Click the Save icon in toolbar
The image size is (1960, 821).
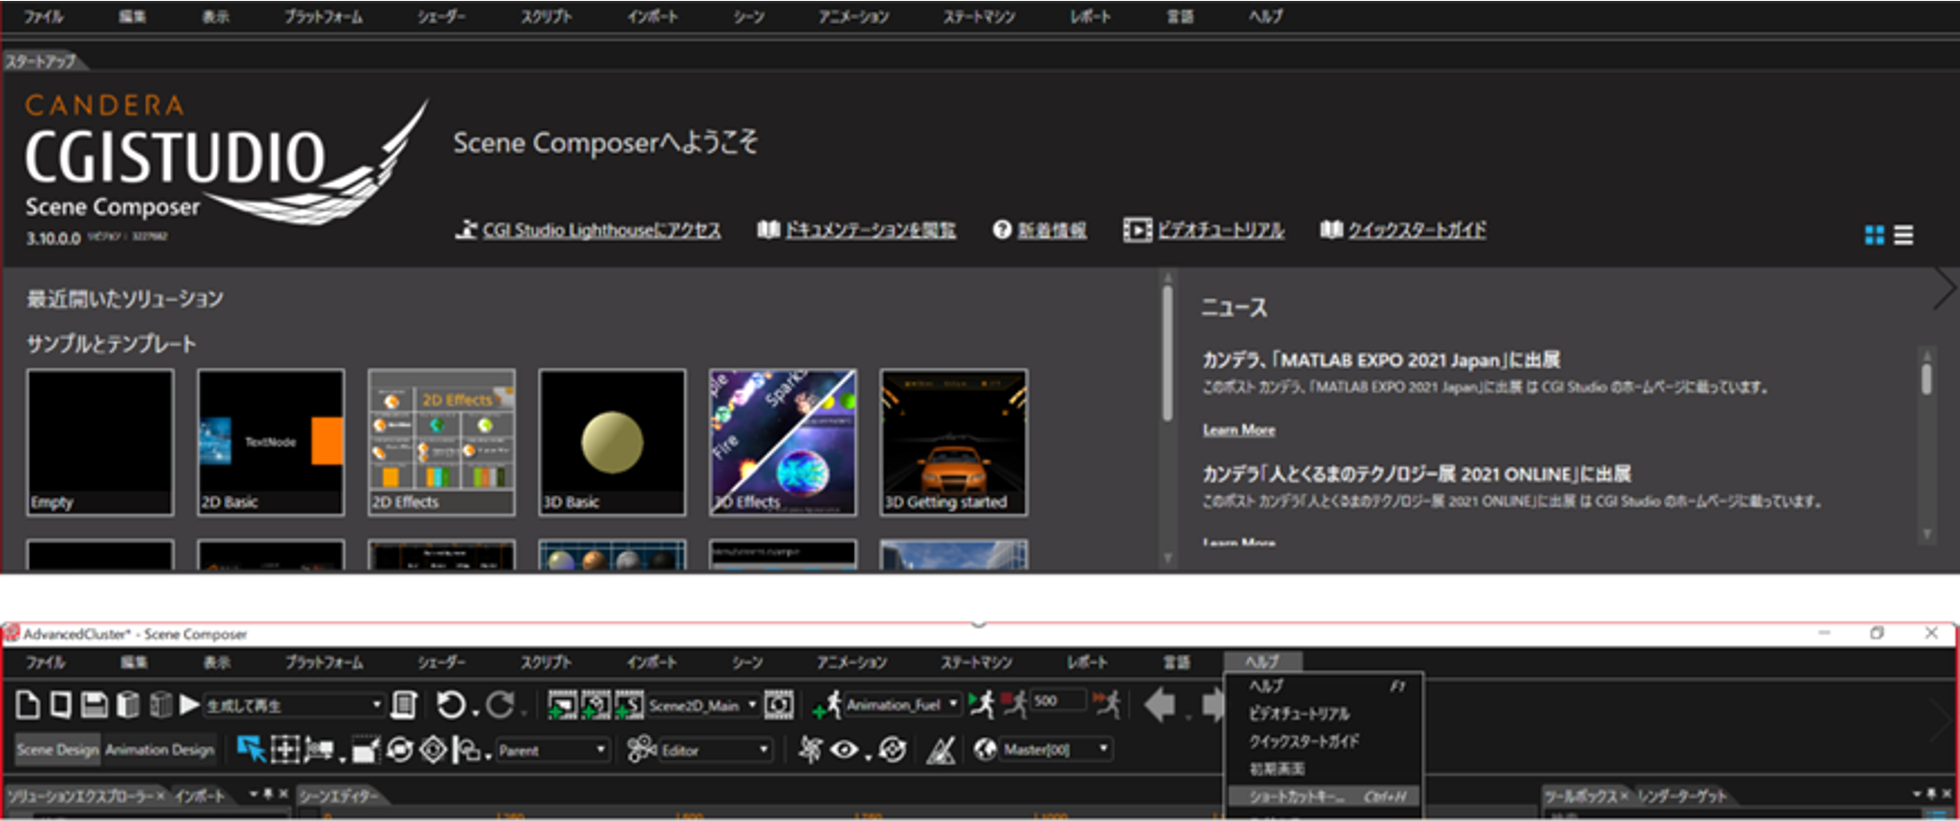pyautogui.click(x=94, y=705)
